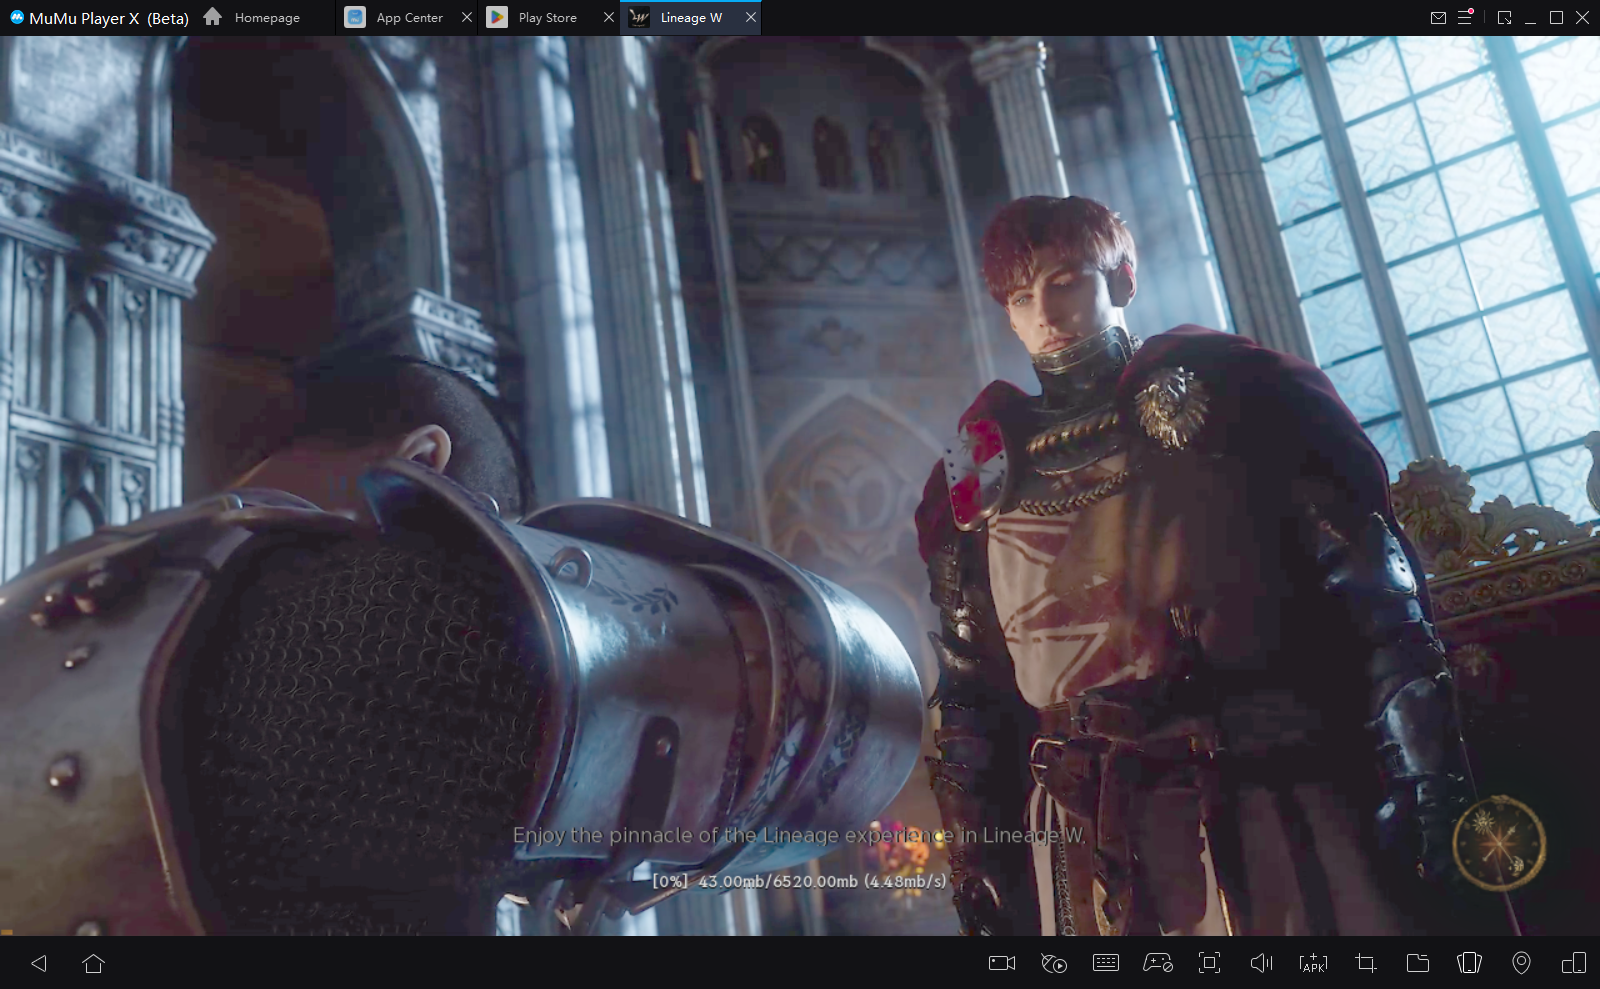Viewport: 1600px width, 989px height.
Task: Click the MuMu Player X (Beta) title
Action: click(x=109, y=18)
